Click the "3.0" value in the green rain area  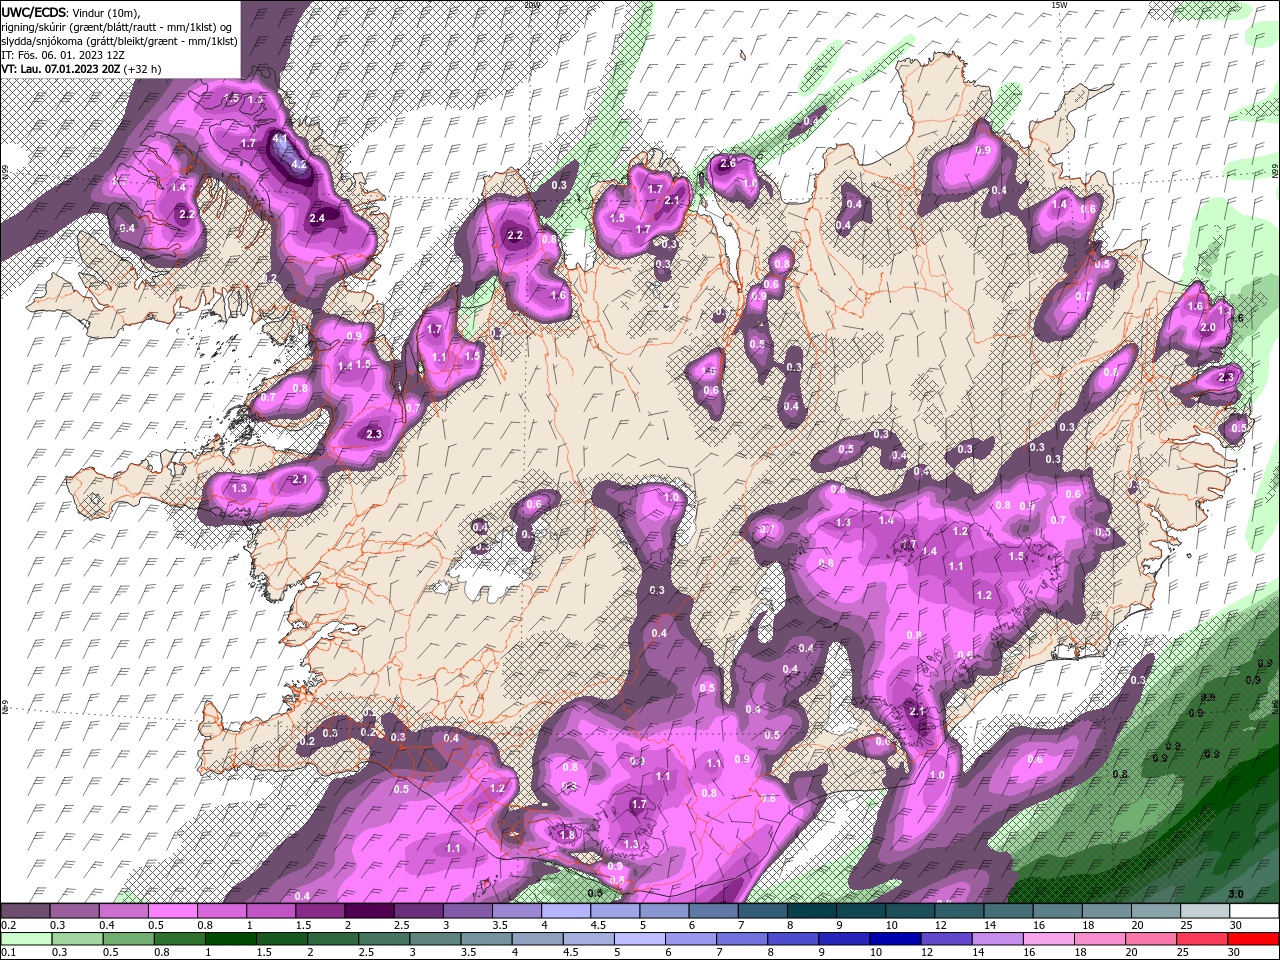tap(1236, 893)
